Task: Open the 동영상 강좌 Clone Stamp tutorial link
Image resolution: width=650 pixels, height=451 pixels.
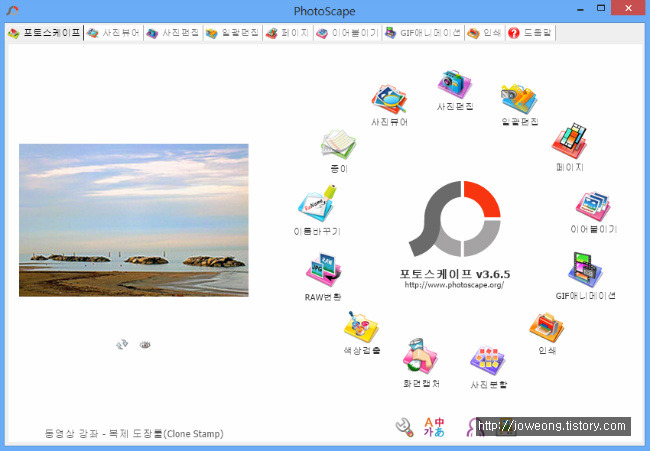Action: tap(134, 434)
